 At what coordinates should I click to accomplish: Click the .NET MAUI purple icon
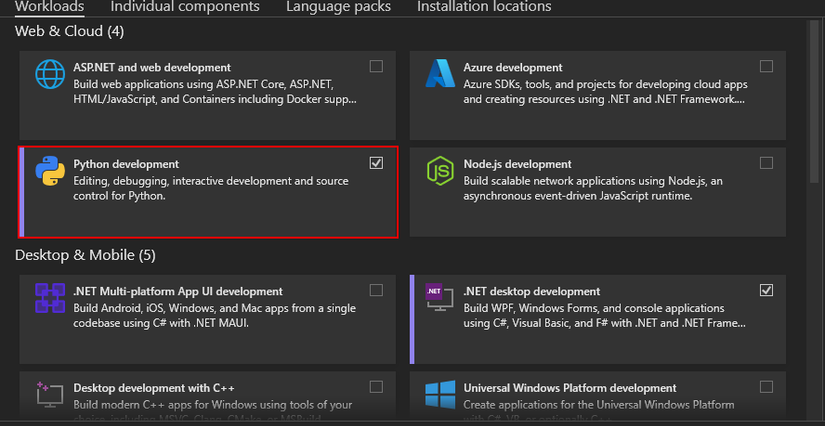50,298
